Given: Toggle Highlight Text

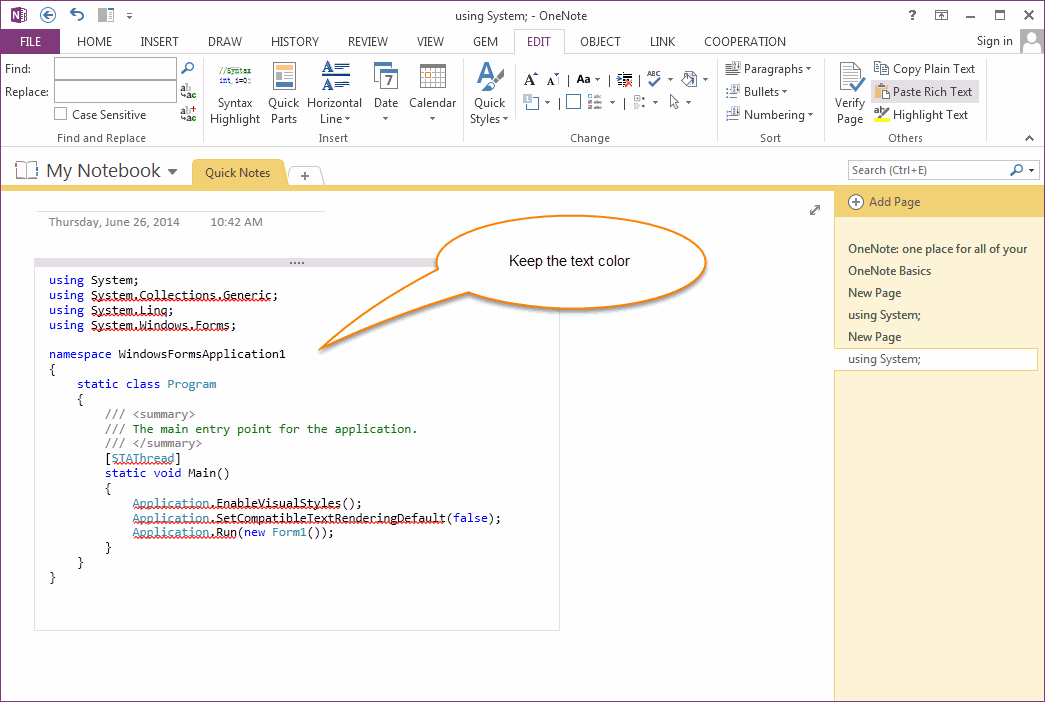Looking at the screenshot, I should [x=920, y=114].
